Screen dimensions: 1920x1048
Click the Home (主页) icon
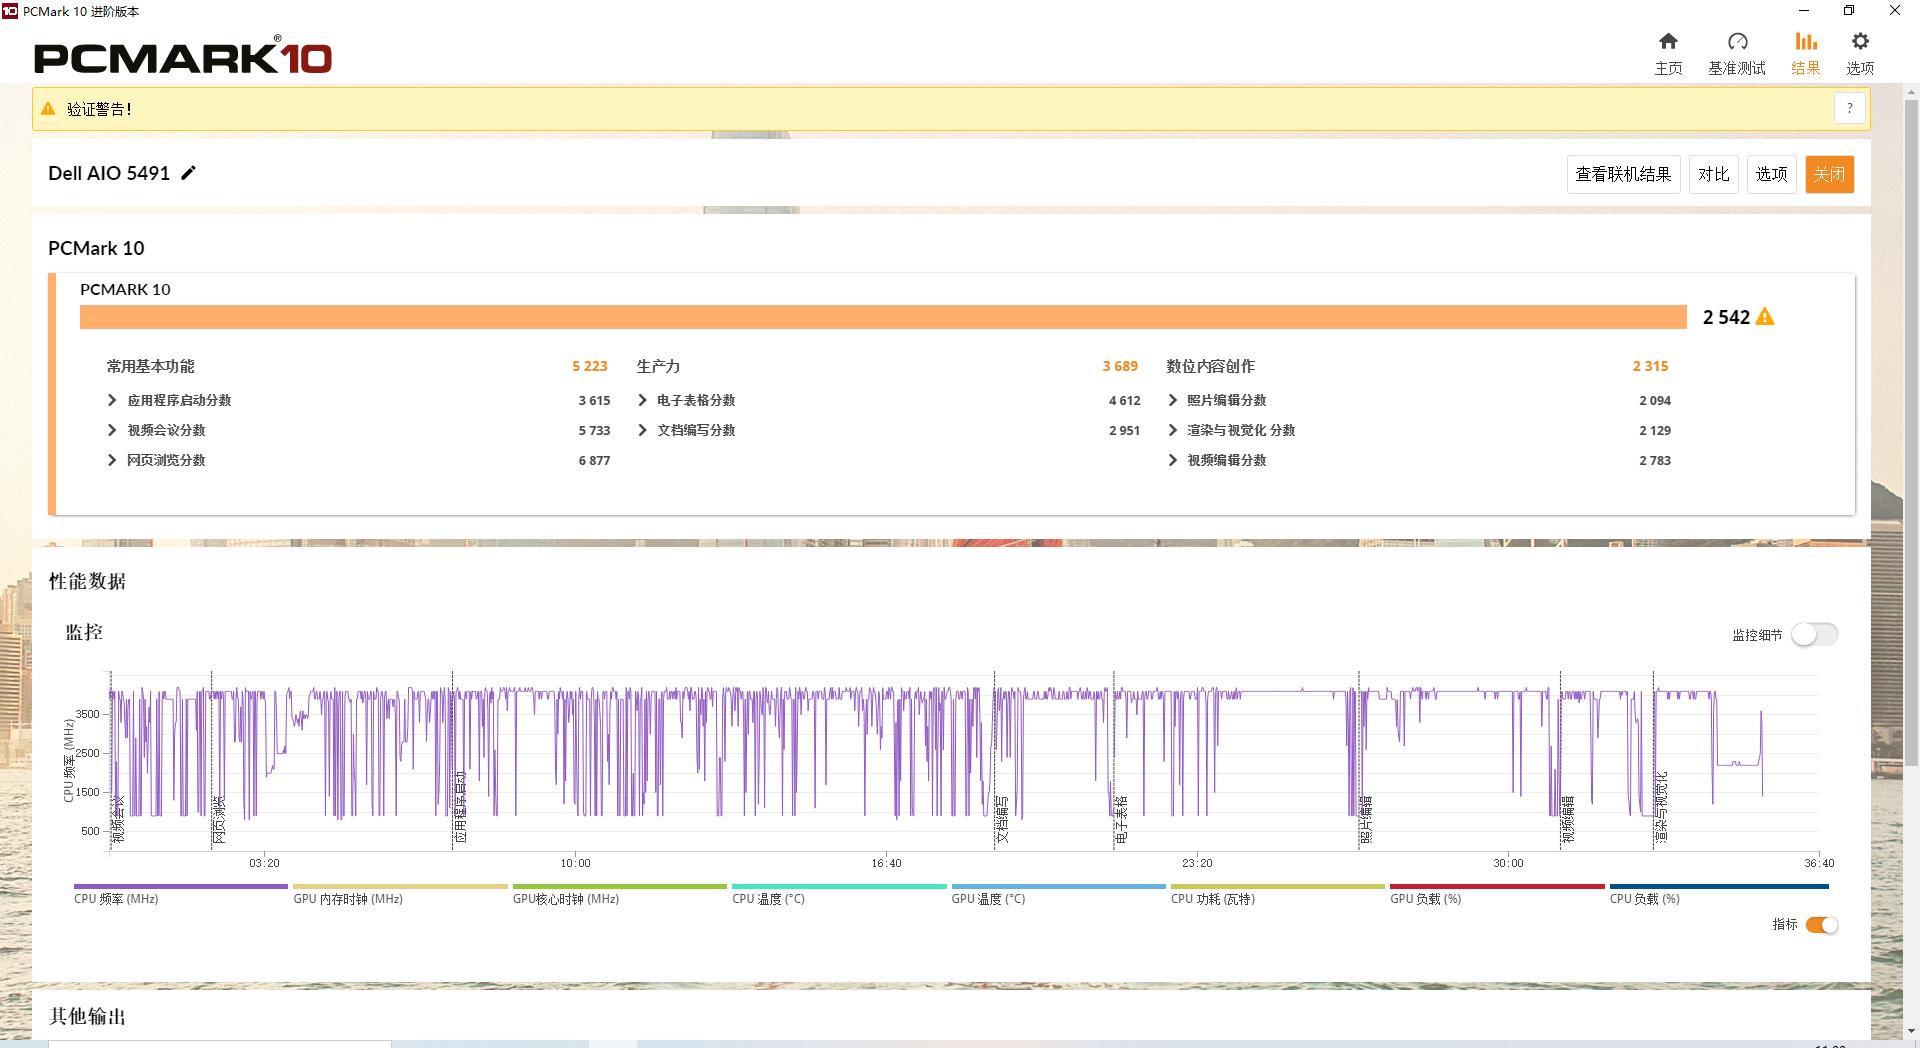click(x=1668, y=42)
